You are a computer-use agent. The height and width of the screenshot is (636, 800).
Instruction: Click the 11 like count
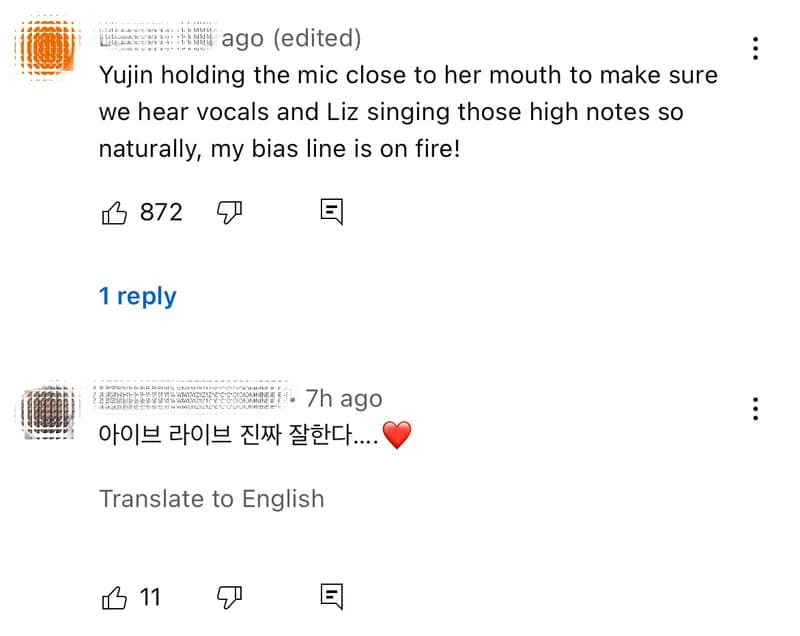[x=150, y=597]
